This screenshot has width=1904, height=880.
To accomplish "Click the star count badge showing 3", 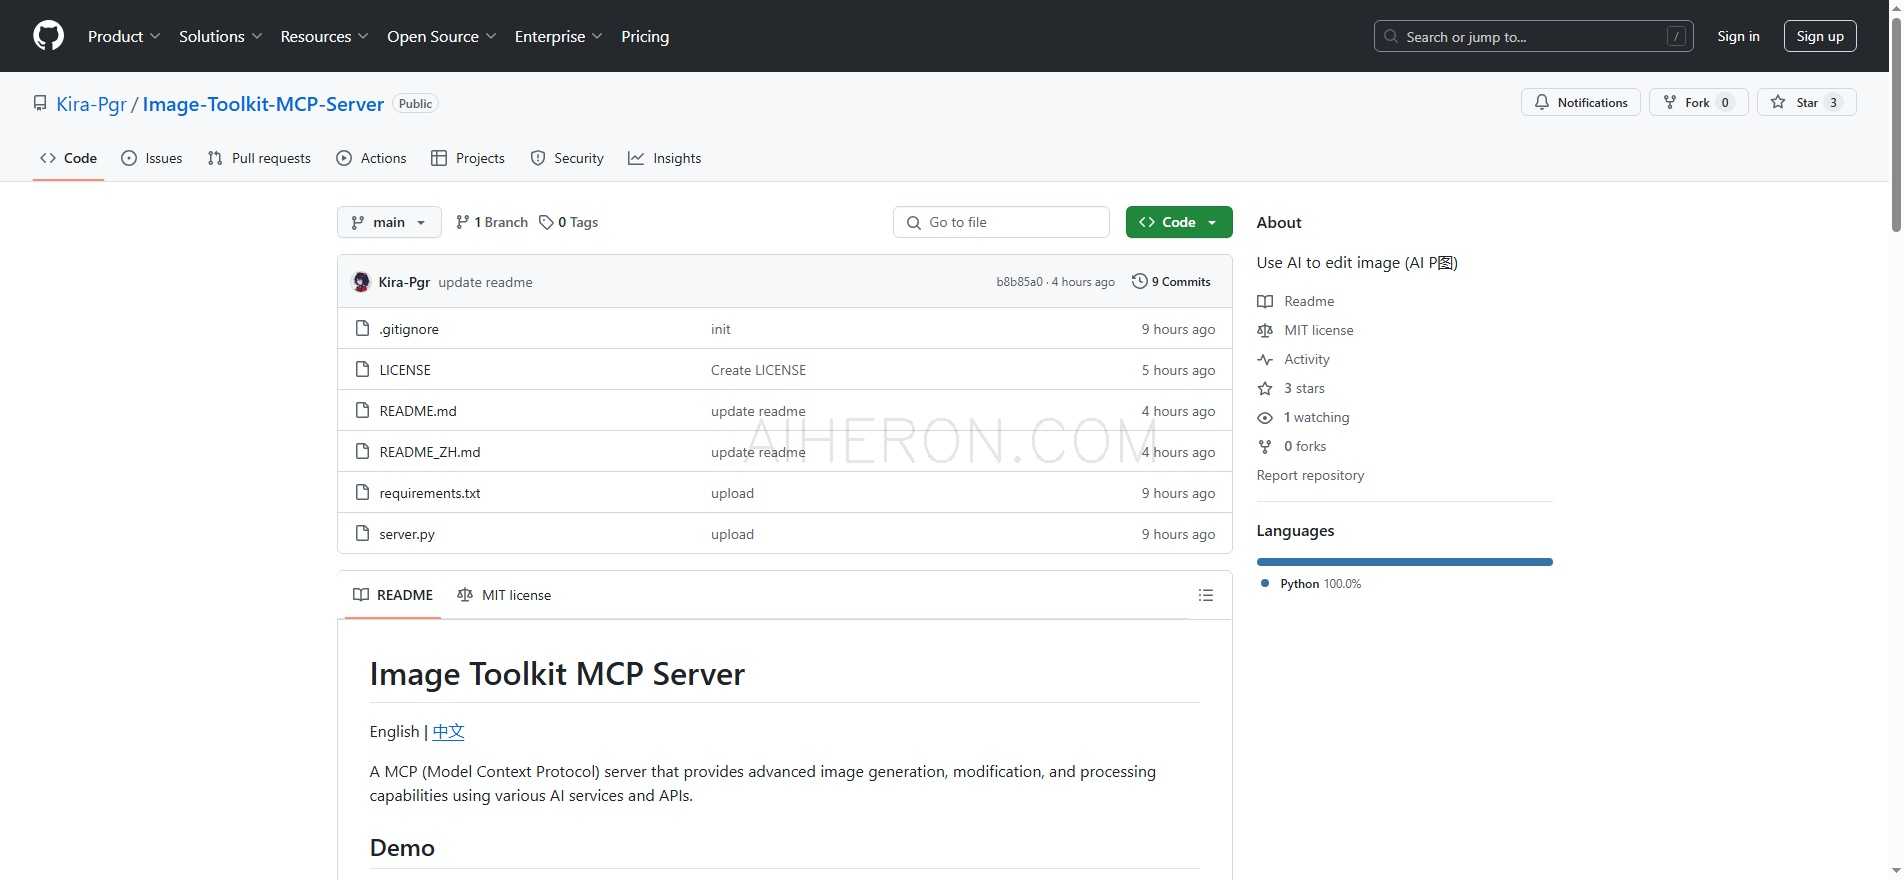I will (x=1833, y=102).
